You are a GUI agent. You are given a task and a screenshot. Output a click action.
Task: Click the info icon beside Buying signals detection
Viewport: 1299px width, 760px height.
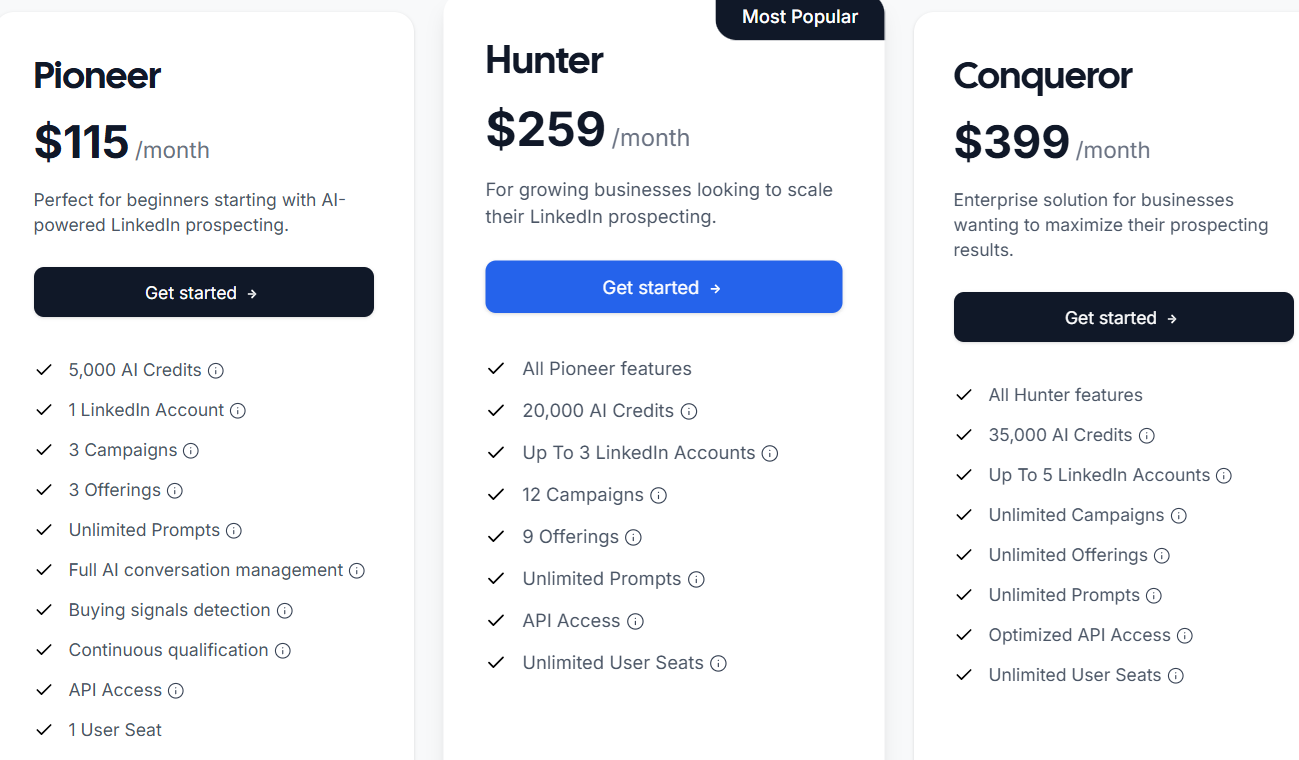click(x=287, y=610)
